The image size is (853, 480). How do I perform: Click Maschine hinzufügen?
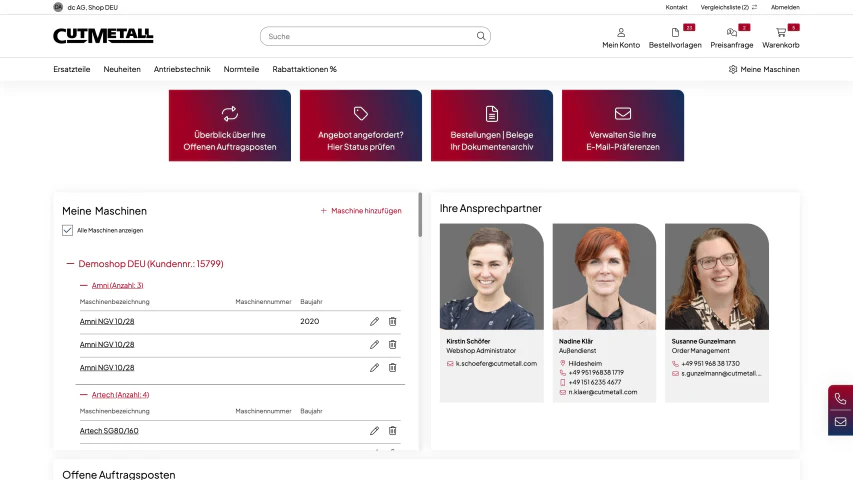(x=361, y=211)
